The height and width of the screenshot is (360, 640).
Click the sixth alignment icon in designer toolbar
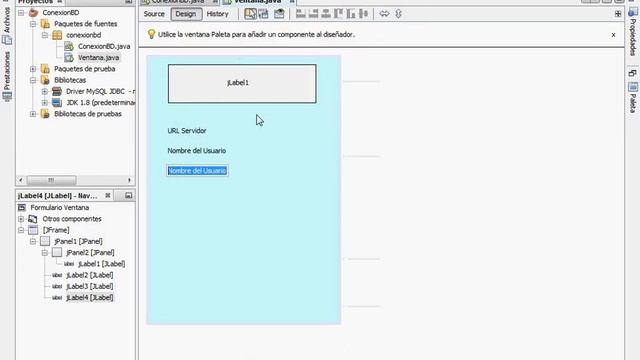coord(364,14)
